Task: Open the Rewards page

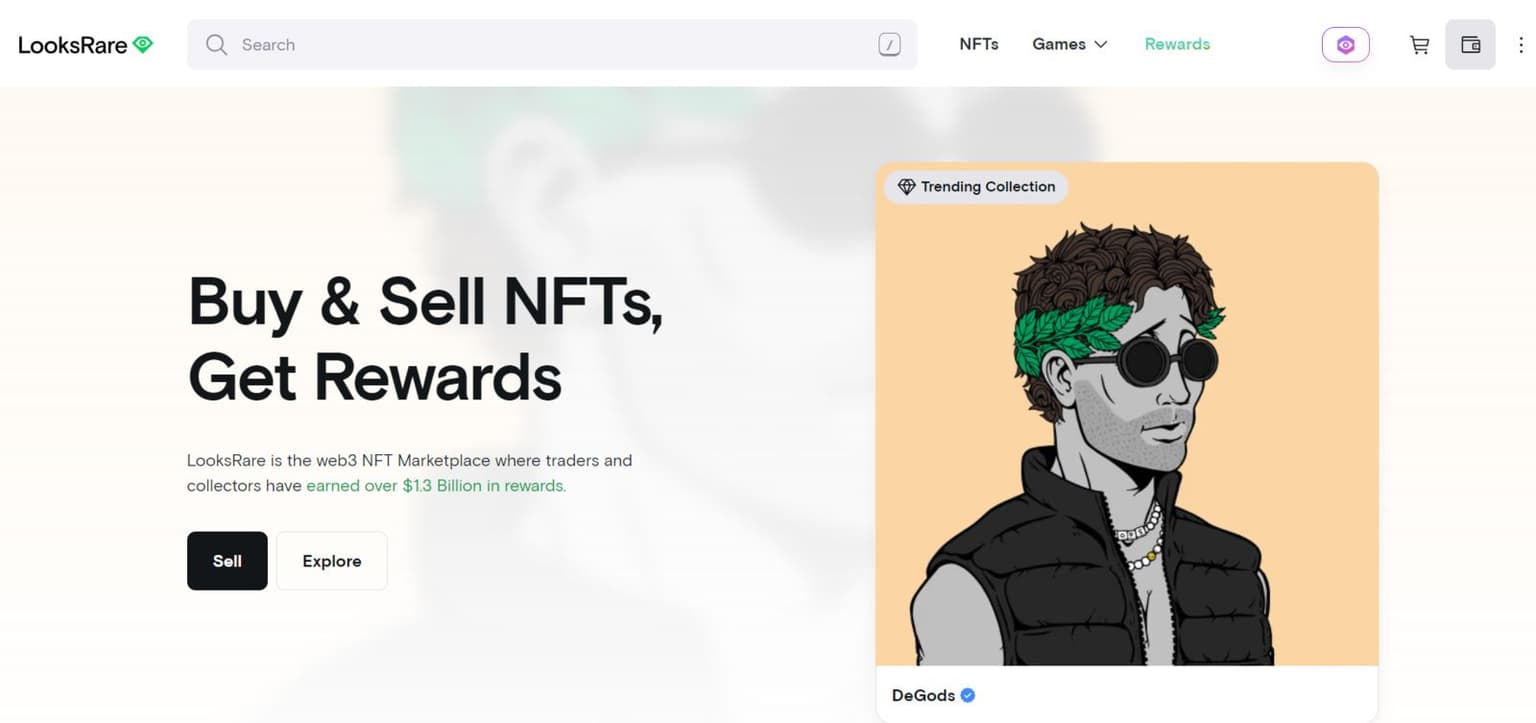Action: tap(1177, 44)
